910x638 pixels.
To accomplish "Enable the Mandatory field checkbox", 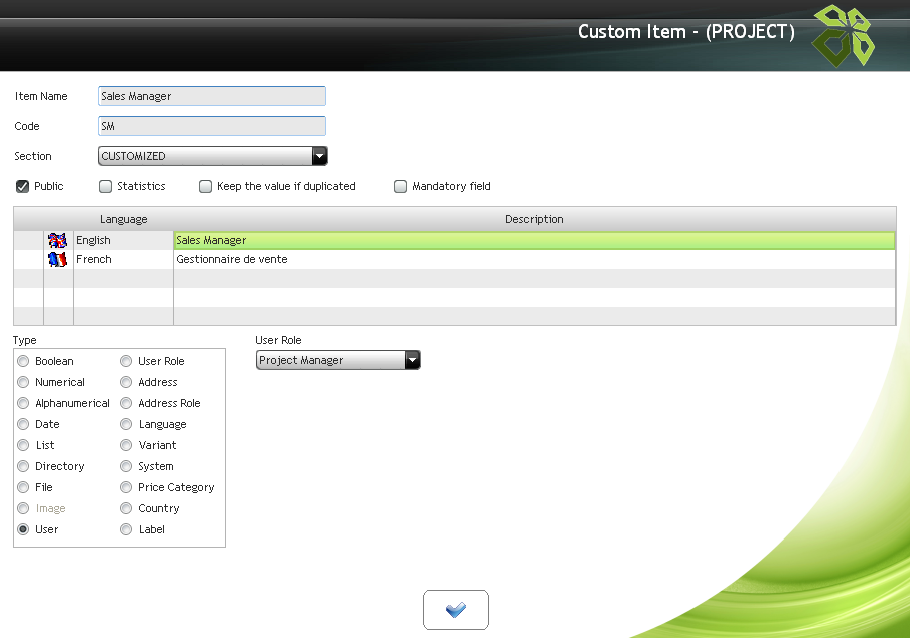I will [x=400, y=186].
